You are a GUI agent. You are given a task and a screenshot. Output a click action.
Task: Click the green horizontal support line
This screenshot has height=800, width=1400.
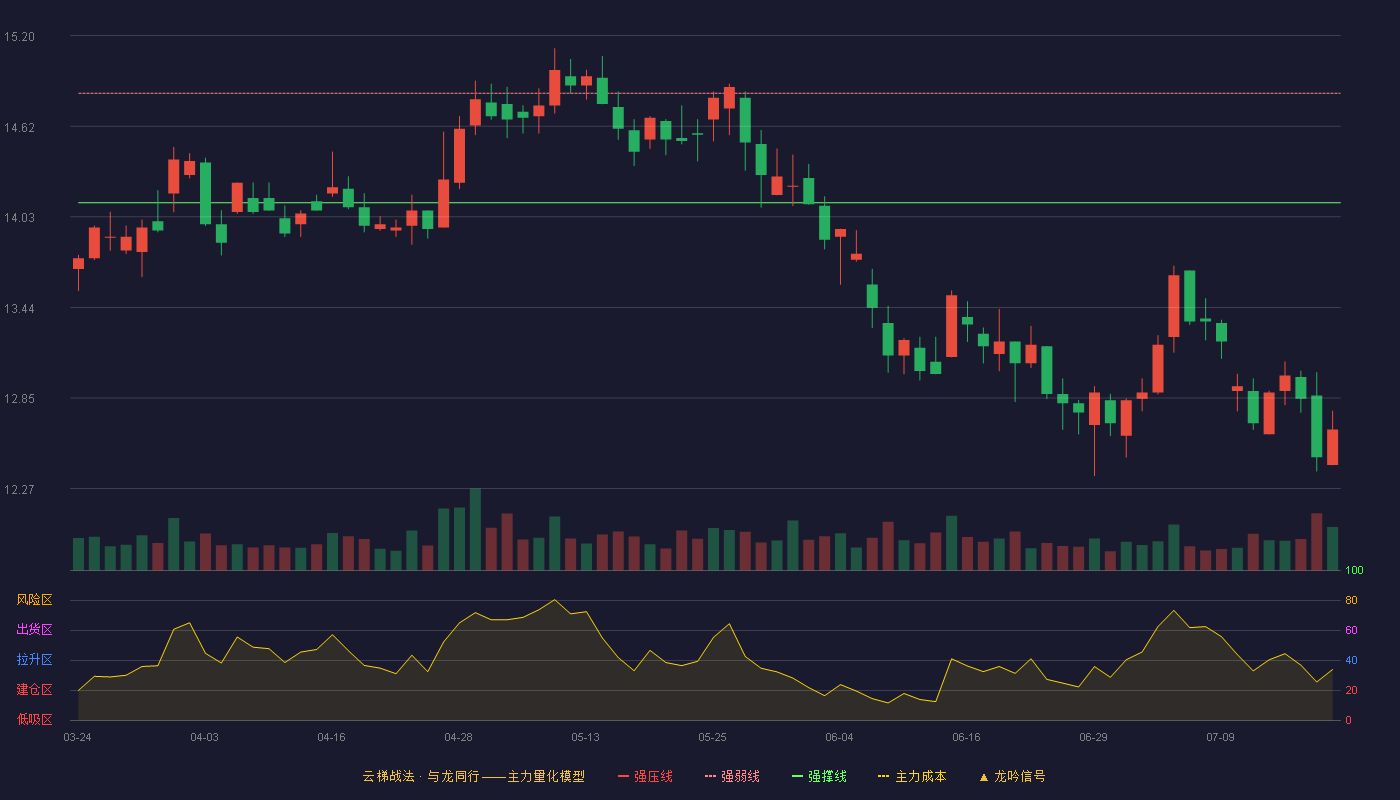tap(709, 203)
